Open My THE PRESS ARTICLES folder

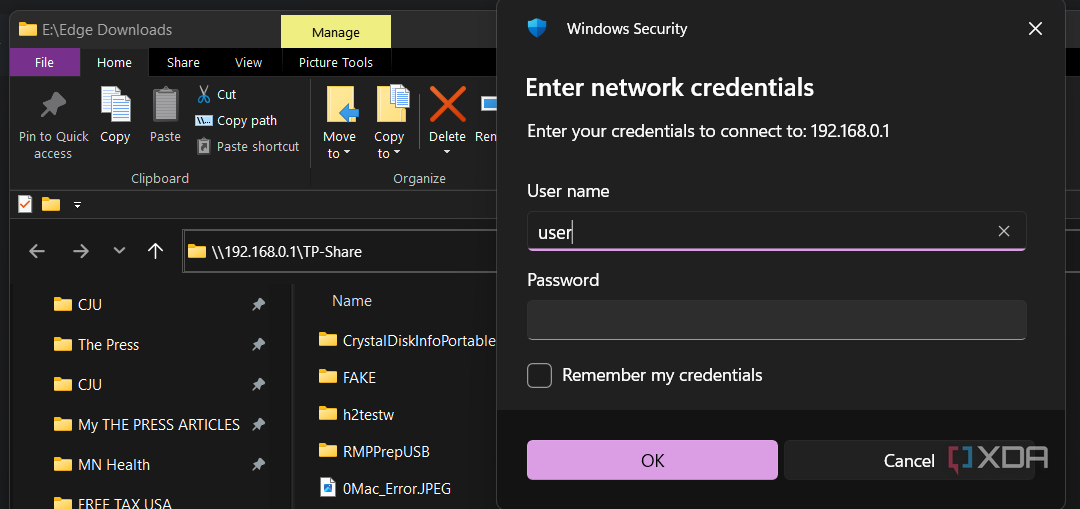[x=159, y=425]
